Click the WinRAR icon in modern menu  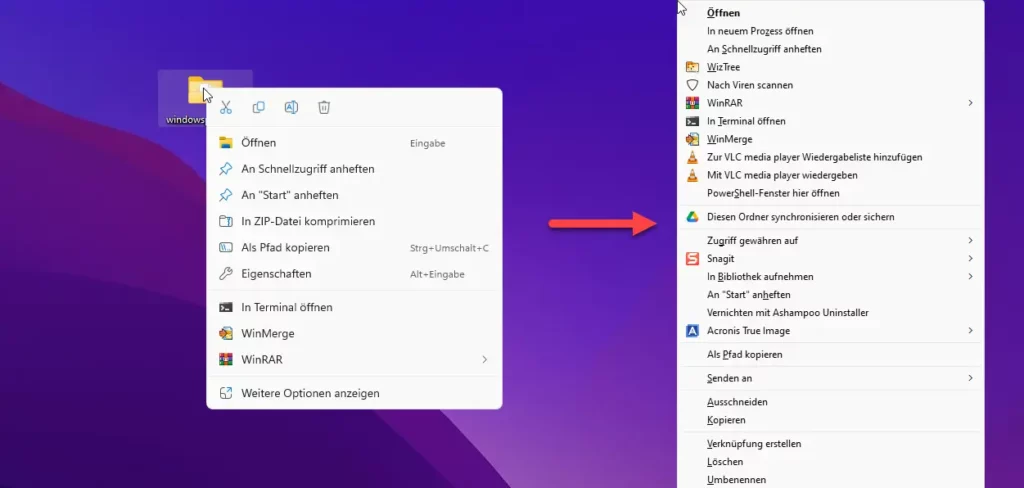pyautogui.click(x=226, y=359)
